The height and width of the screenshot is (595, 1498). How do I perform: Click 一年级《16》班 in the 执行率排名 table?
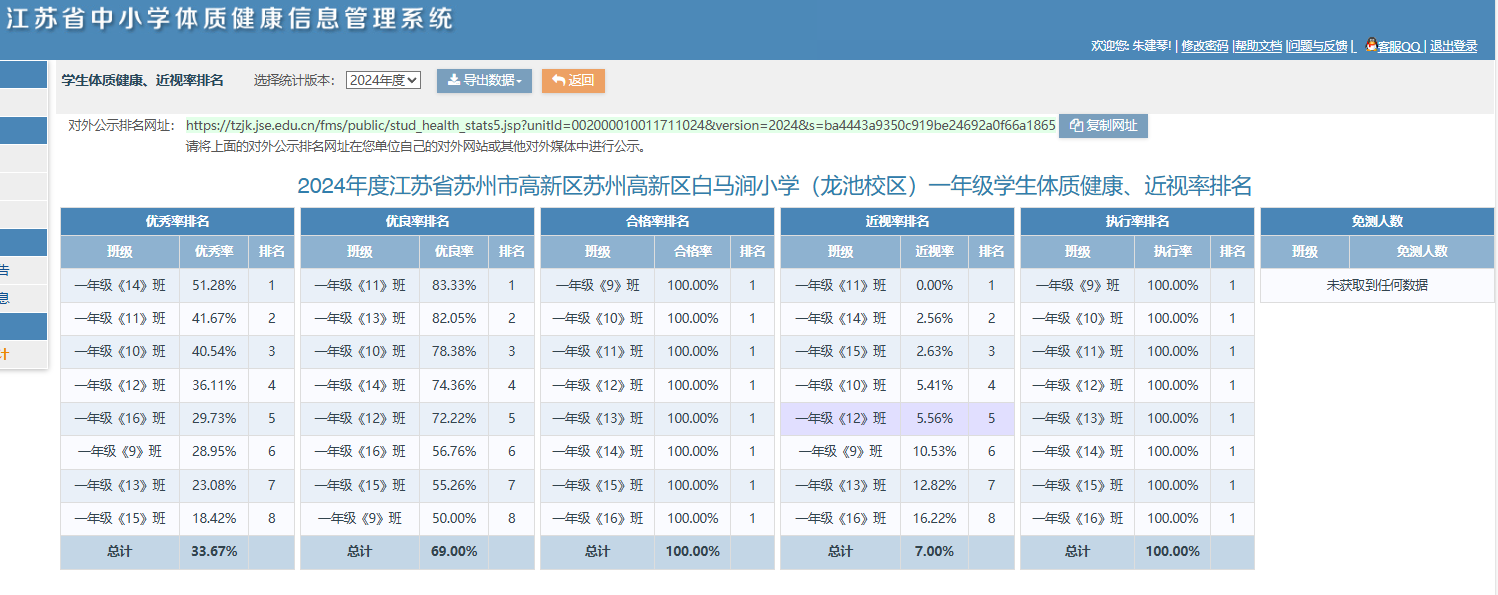point(1078,518)
